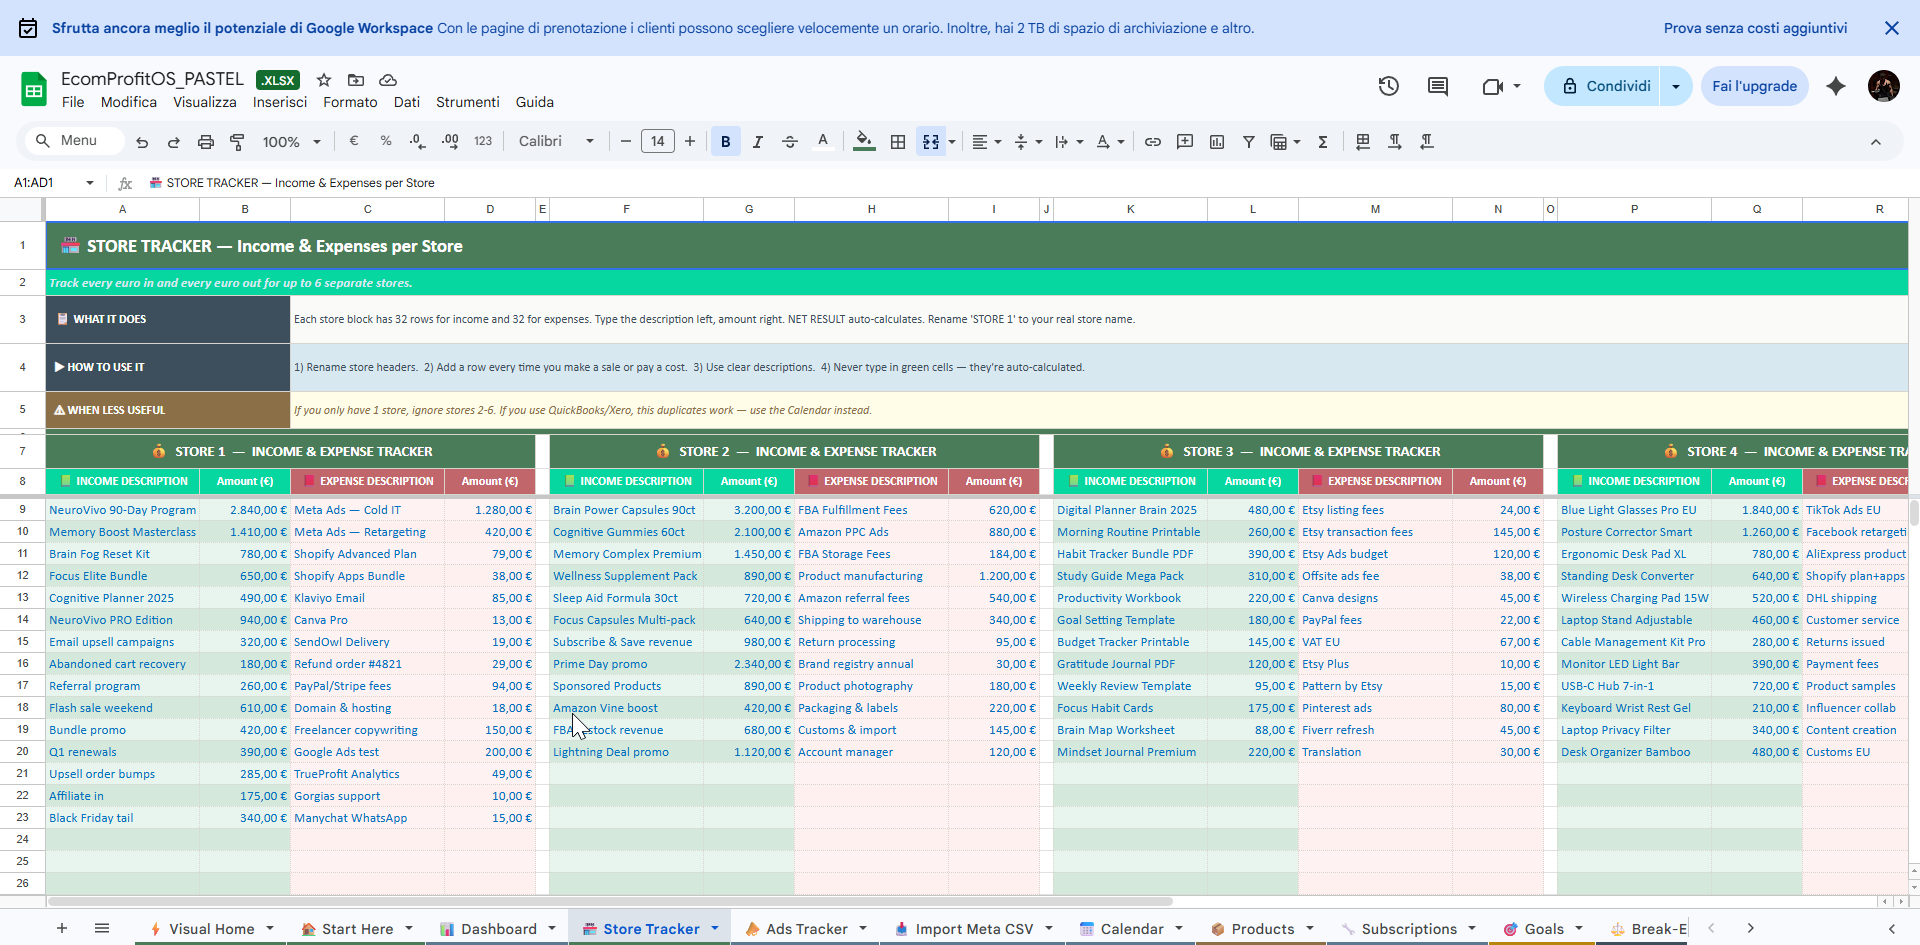Toggle italic formatting
1920x945 pixels.
(757, 142)
